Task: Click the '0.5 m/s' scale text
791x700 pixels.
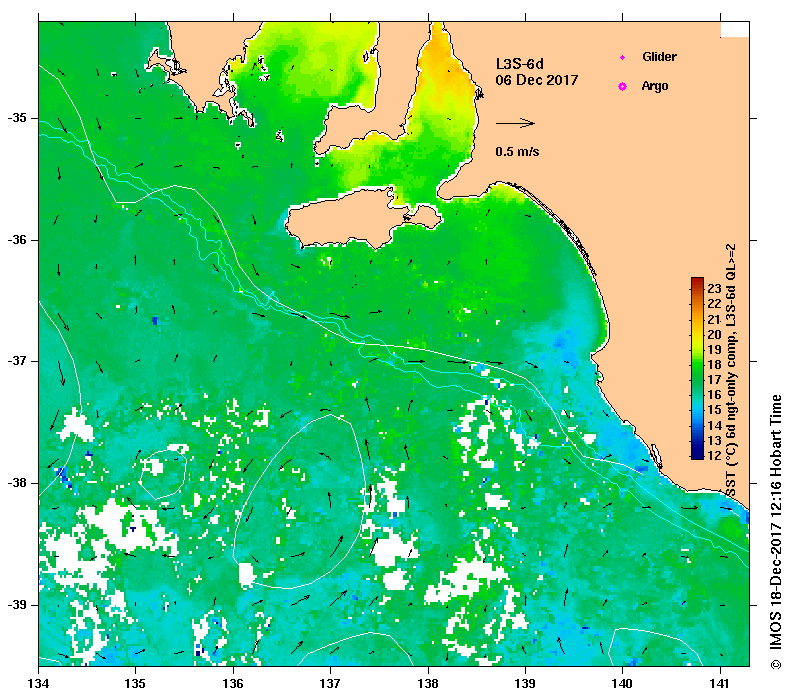Action: coord(517,151)
